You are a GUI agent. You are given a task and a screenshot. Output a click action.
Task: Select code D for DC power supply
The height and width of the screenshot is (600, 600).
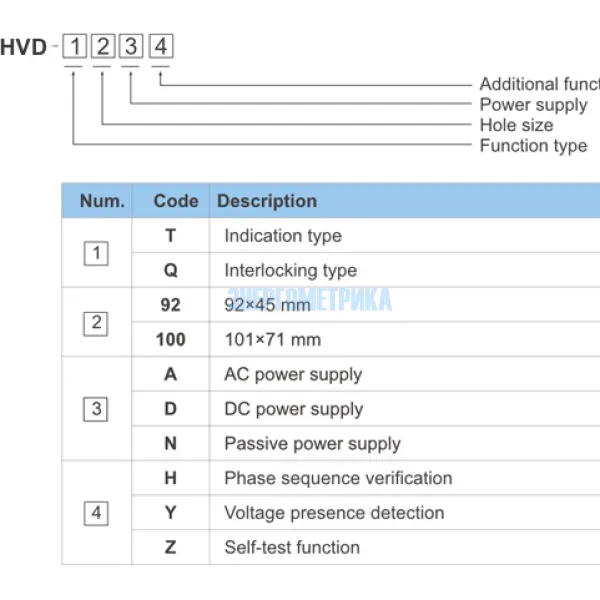pos(171,409)
